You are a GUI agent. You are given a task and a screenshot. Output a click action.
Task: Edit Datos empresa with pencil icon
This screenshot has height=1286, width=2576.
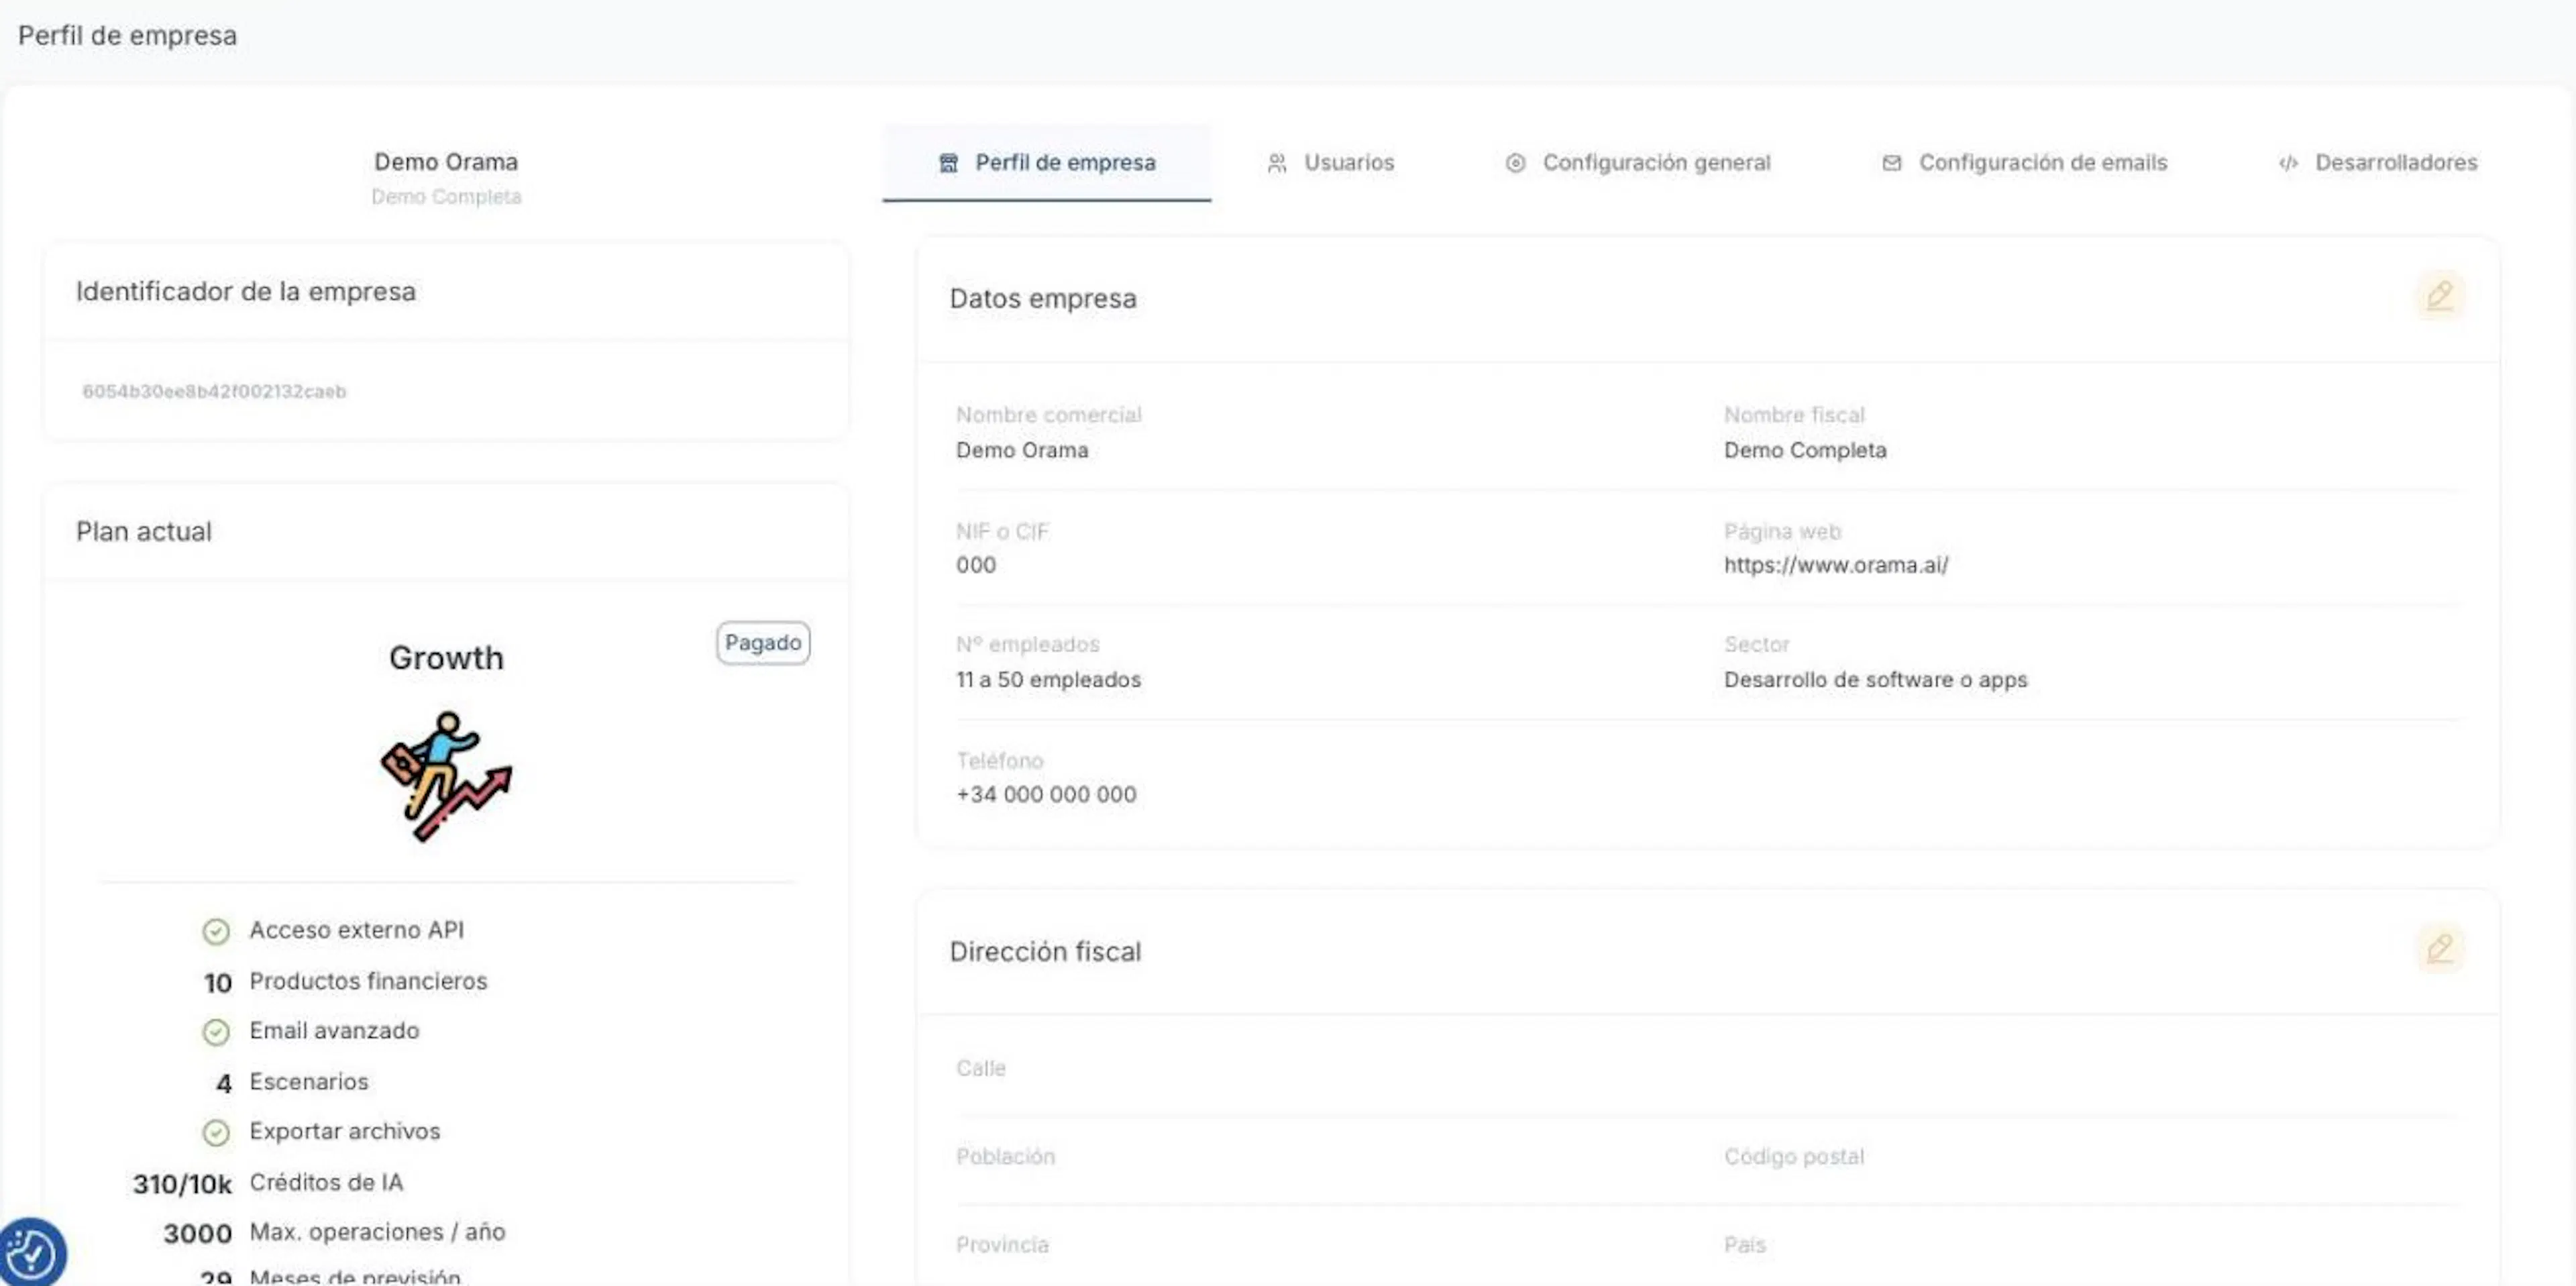[2440, 296]
